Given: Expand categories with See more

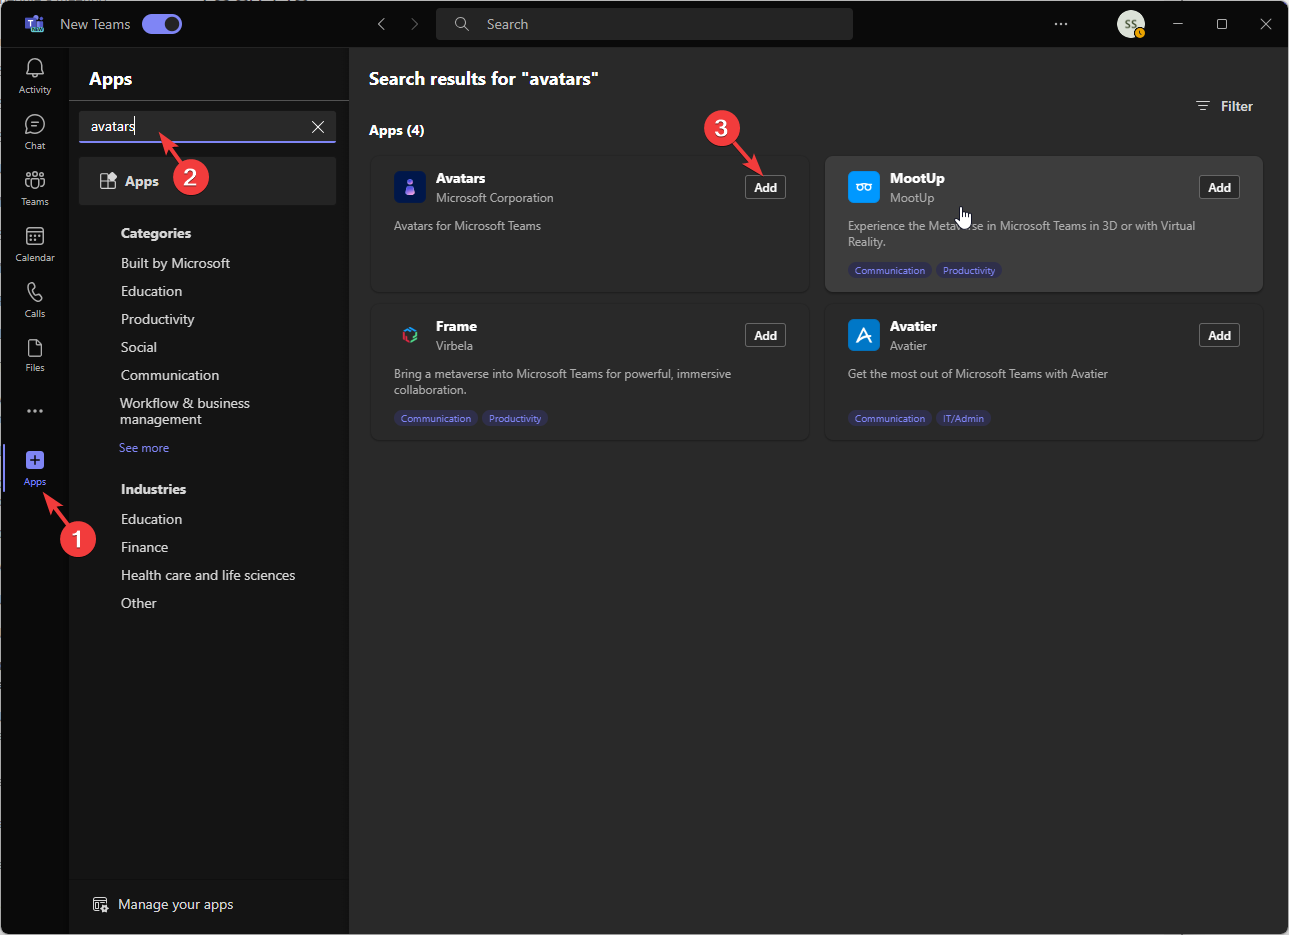Looking at the screenshot, I should (x=144, y=448).
